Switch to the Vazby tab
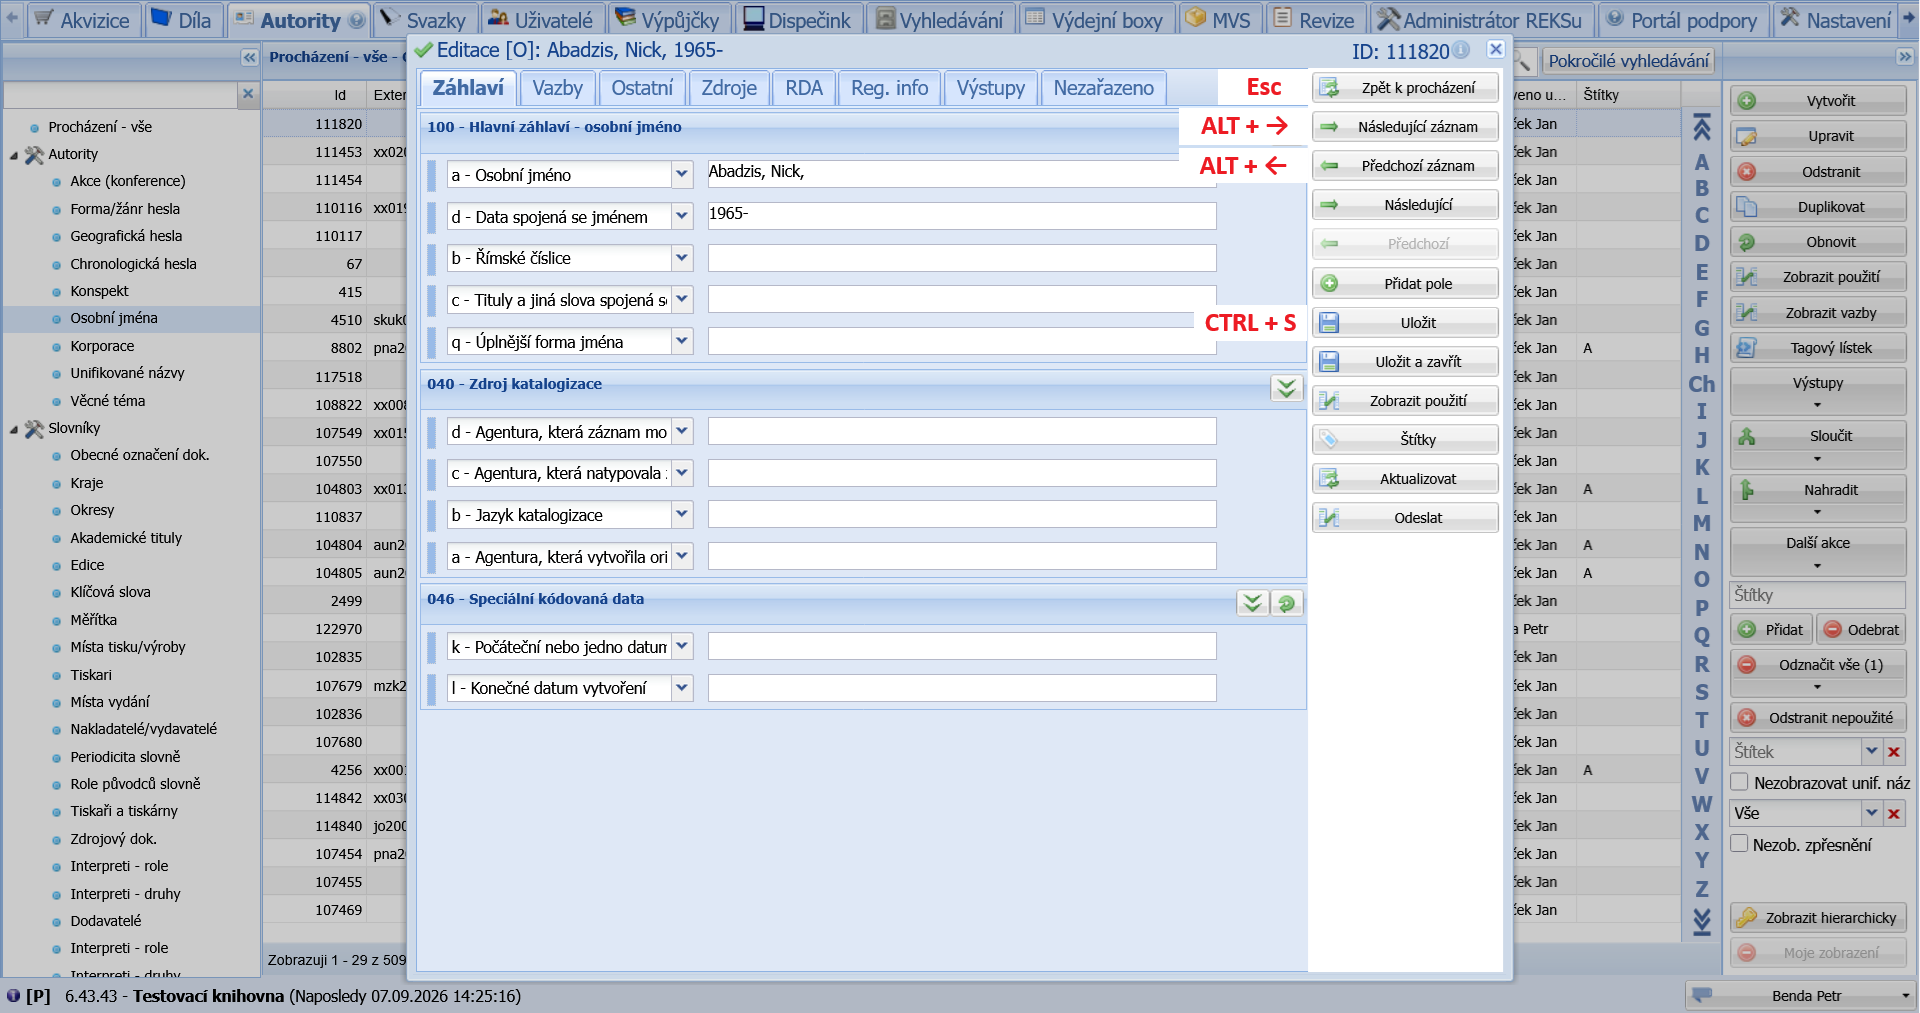Screen dimensions: 1920x1013 [x=557, y=88]
